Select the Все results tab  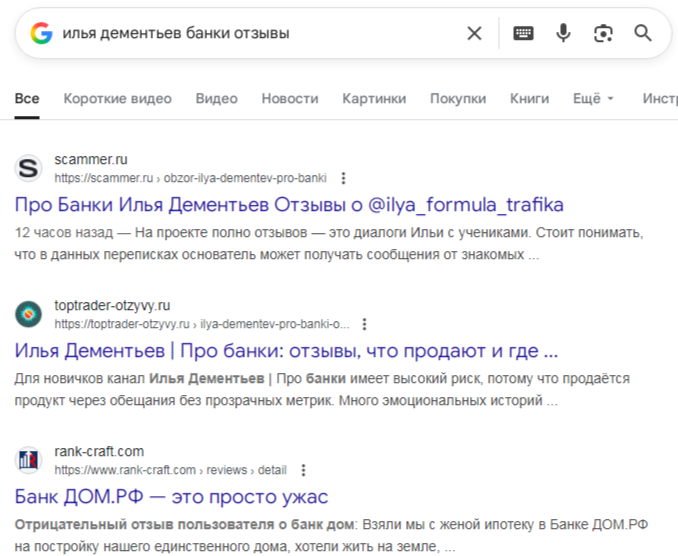[x=27, y=99]
